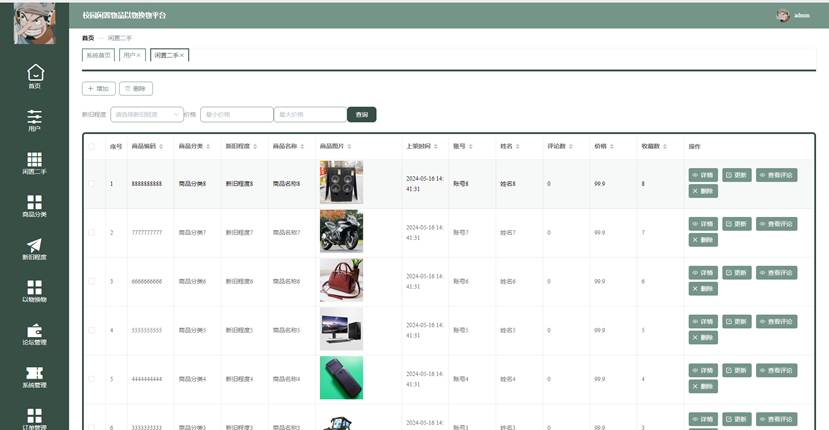Image resolution: width=829 pixels, height=430 pixels.
Task: Click 详情 for the 账号7 row
Action: click(x=703, y=224)
